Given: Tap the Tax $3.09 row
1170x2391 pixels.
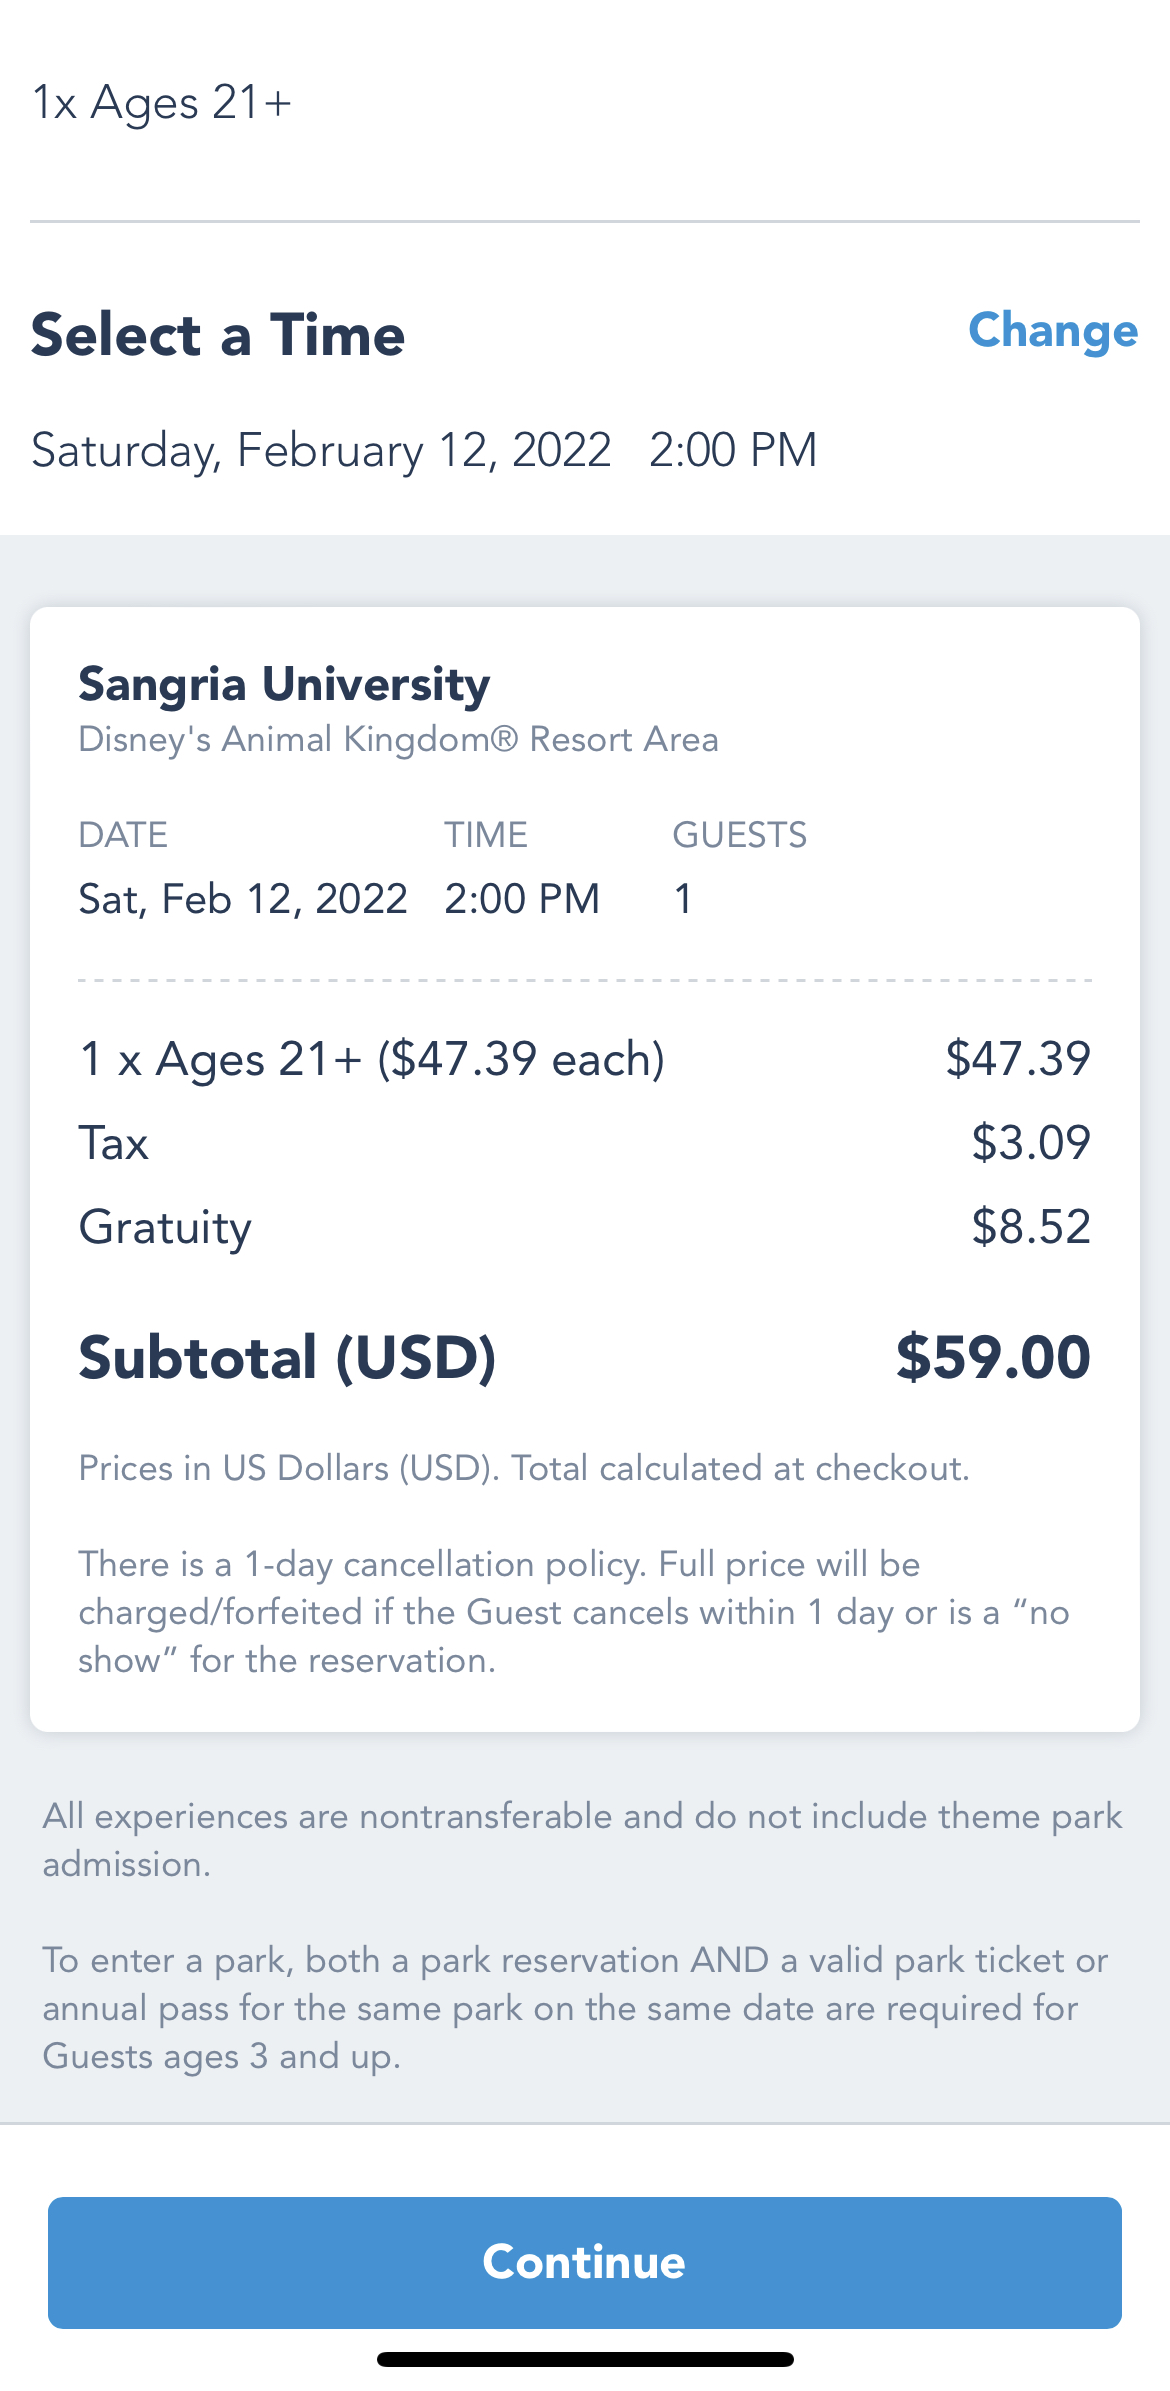Looking at the screenshot, I should [x=585, y=1143].
